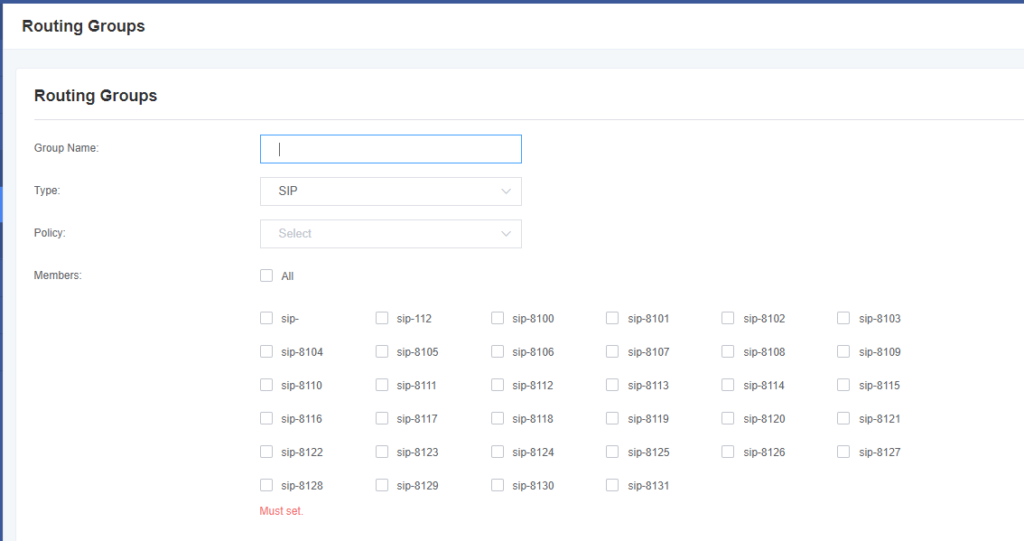Check the All members checkbox
1024x541 pixels.
[x=266, y=276]
